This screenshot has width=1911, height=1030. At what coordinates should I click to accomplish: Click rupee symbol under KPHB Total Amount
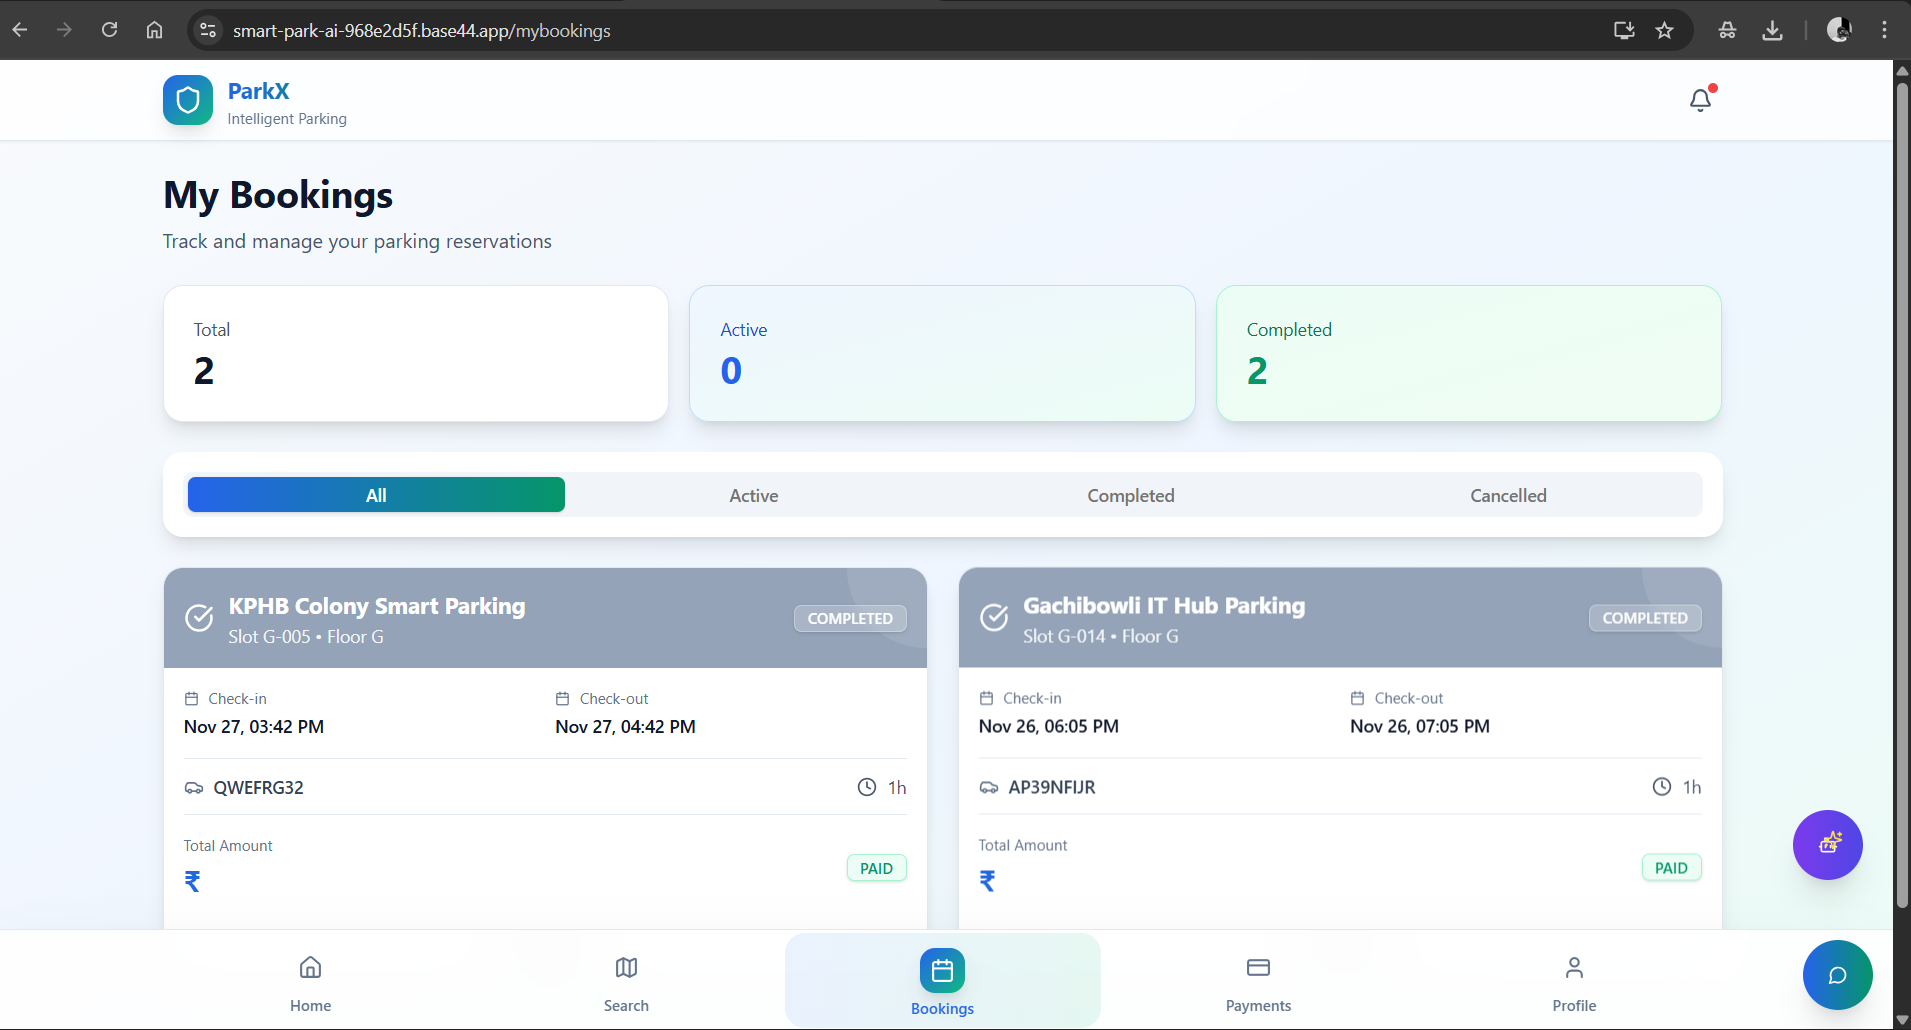click(192, 881)
